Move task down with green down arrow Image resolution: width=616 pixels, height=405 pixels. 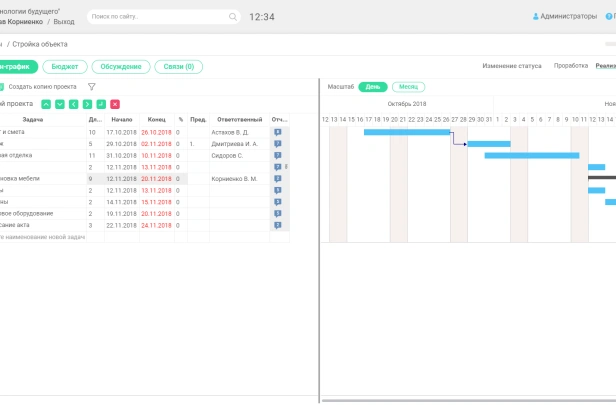[60, 104]
